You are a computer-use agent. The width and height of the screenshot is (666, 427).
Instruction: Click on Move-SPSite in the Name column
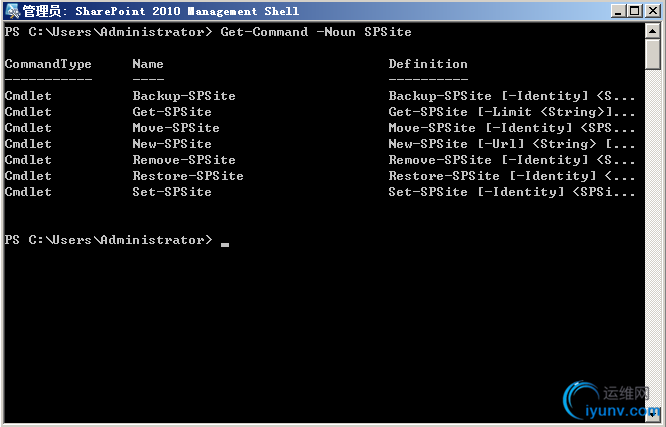pos(176,128)
